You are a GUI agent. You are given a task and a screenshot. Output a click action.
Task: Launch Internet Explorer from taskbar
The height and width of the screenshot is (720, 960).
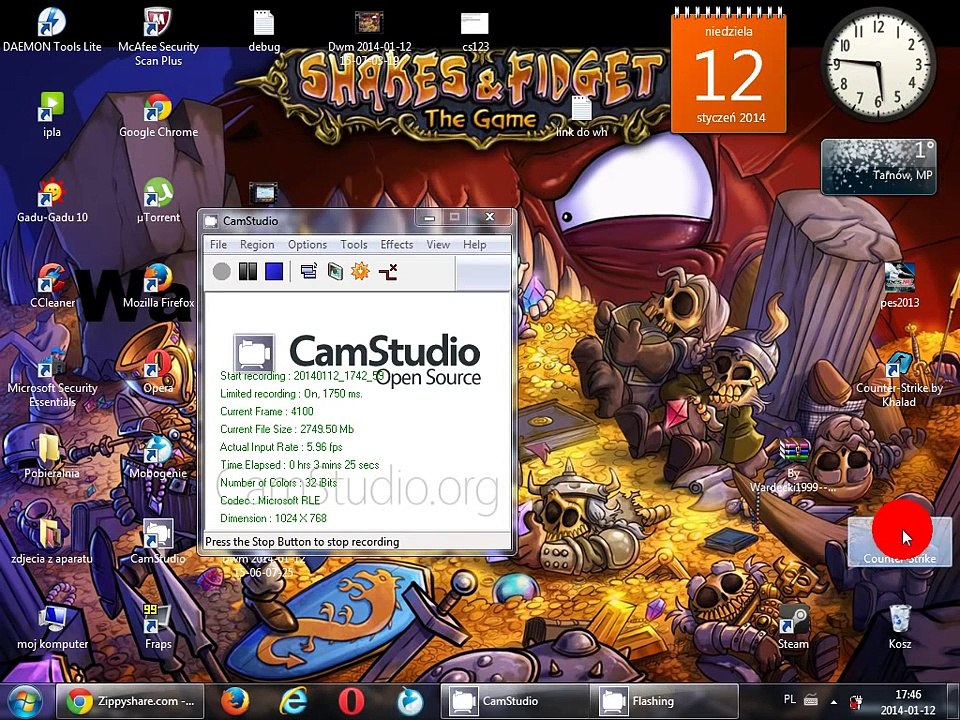tap(294, 702)
